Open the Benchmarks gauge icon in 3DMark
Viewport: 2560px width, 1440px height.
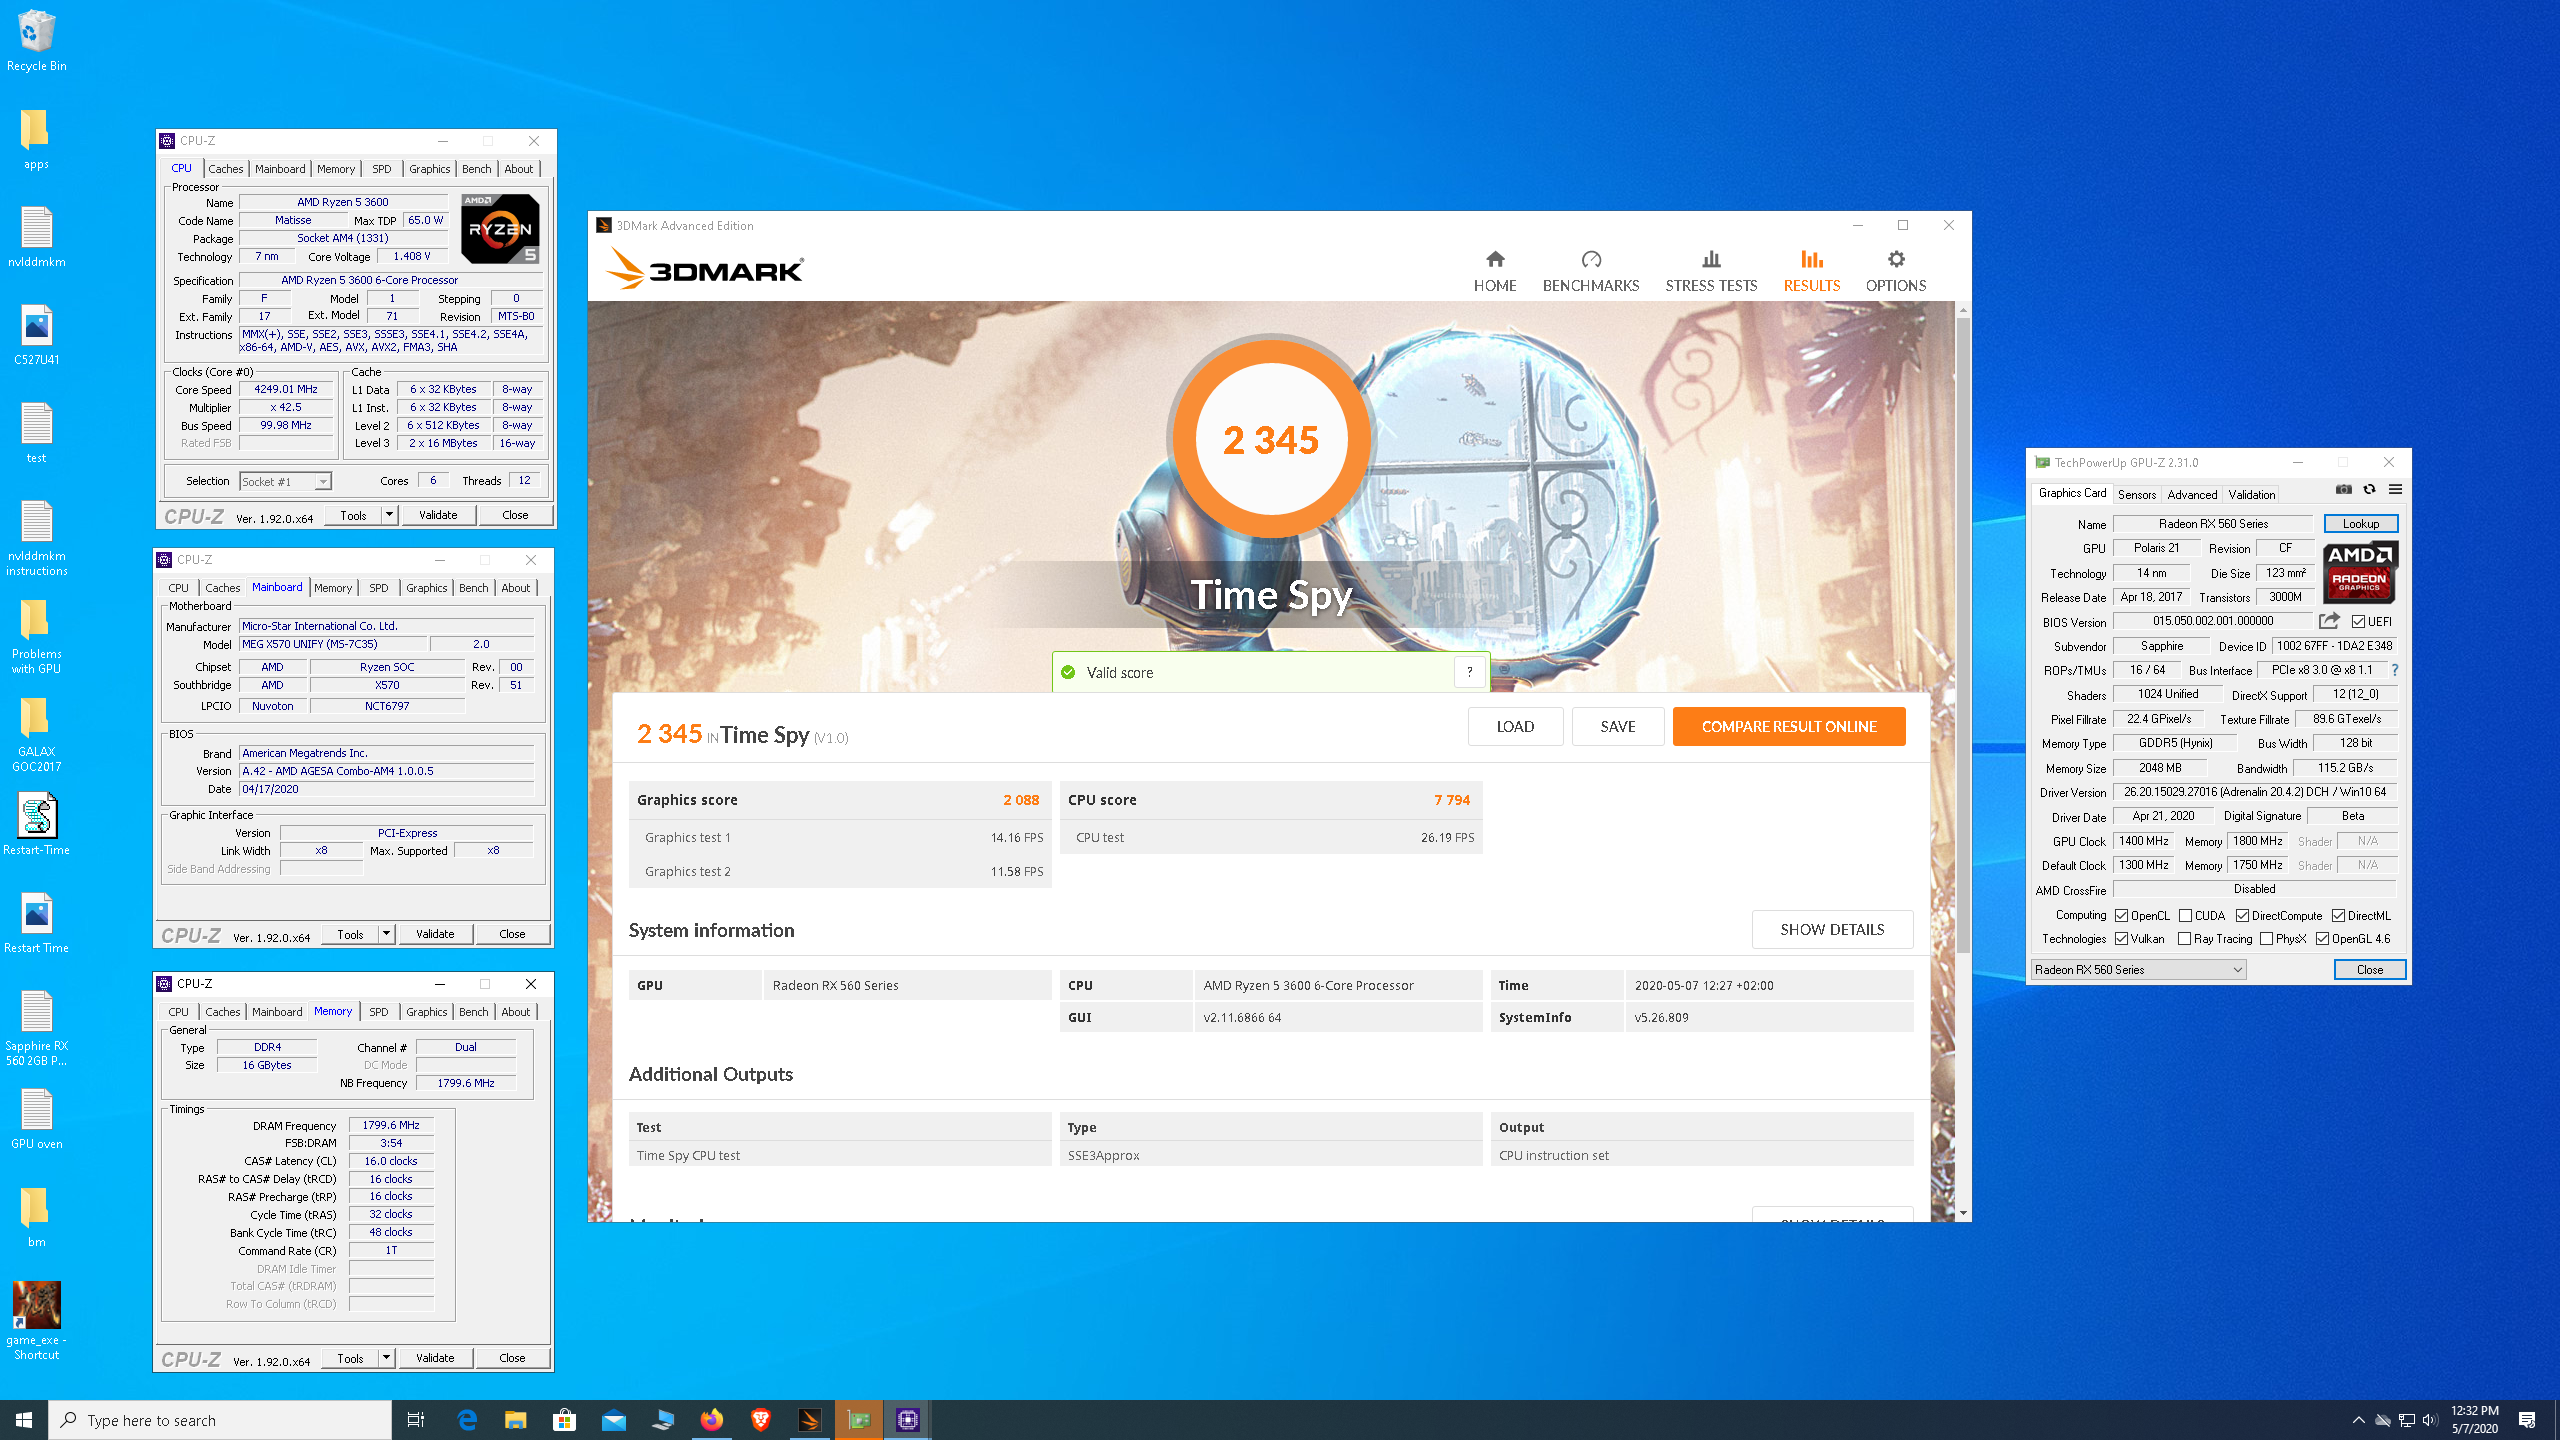[x=1591, y=260]
